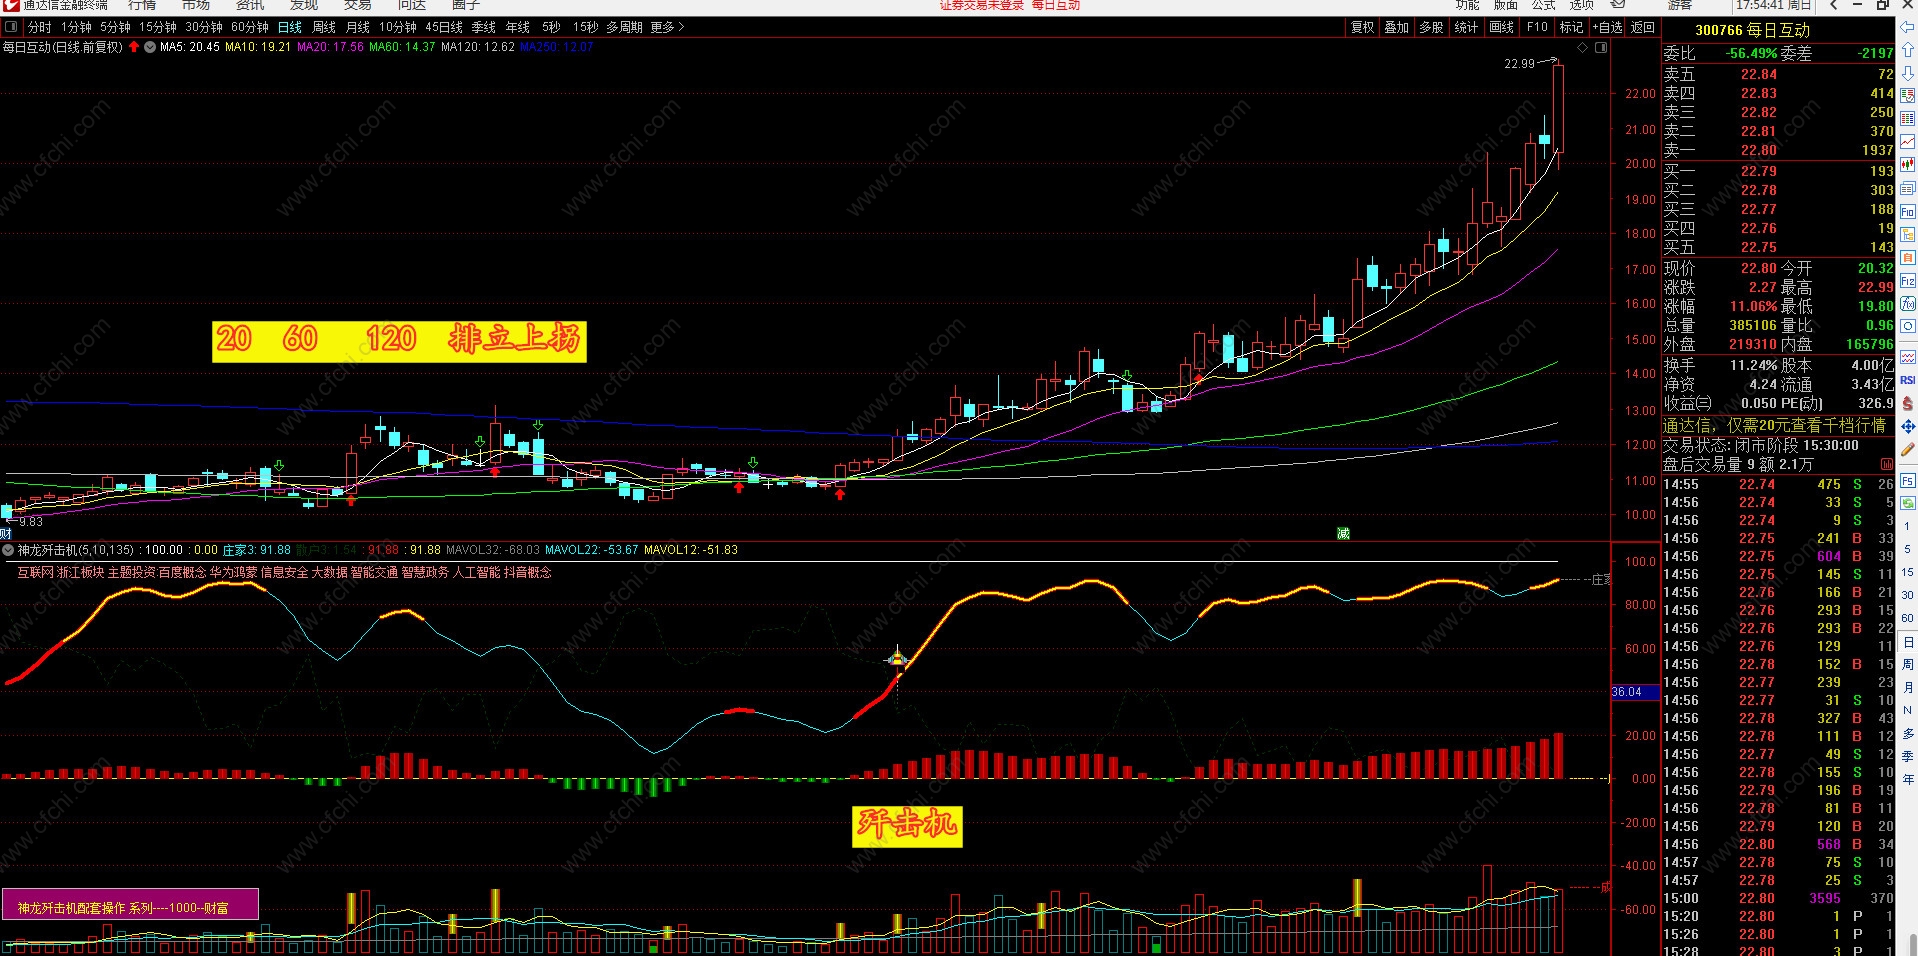Select the 日 period button in right strip
The image size is (1918, 956).
coord(1908,642)
